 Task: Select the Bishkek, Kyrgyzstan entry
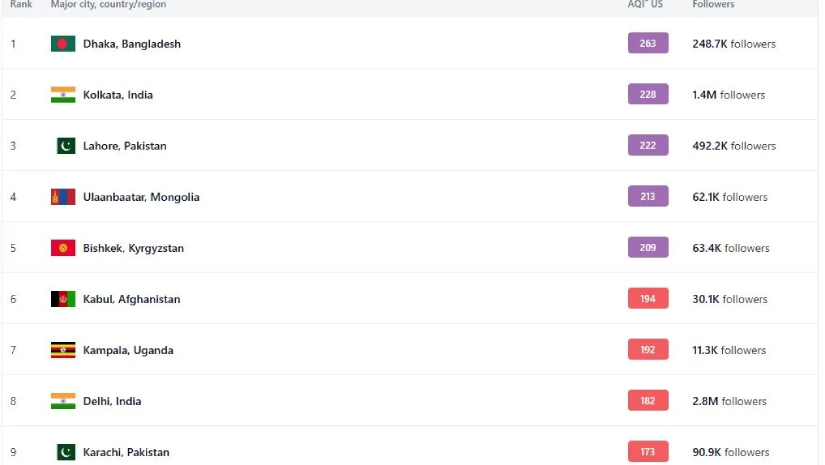(x=133, y=248)
